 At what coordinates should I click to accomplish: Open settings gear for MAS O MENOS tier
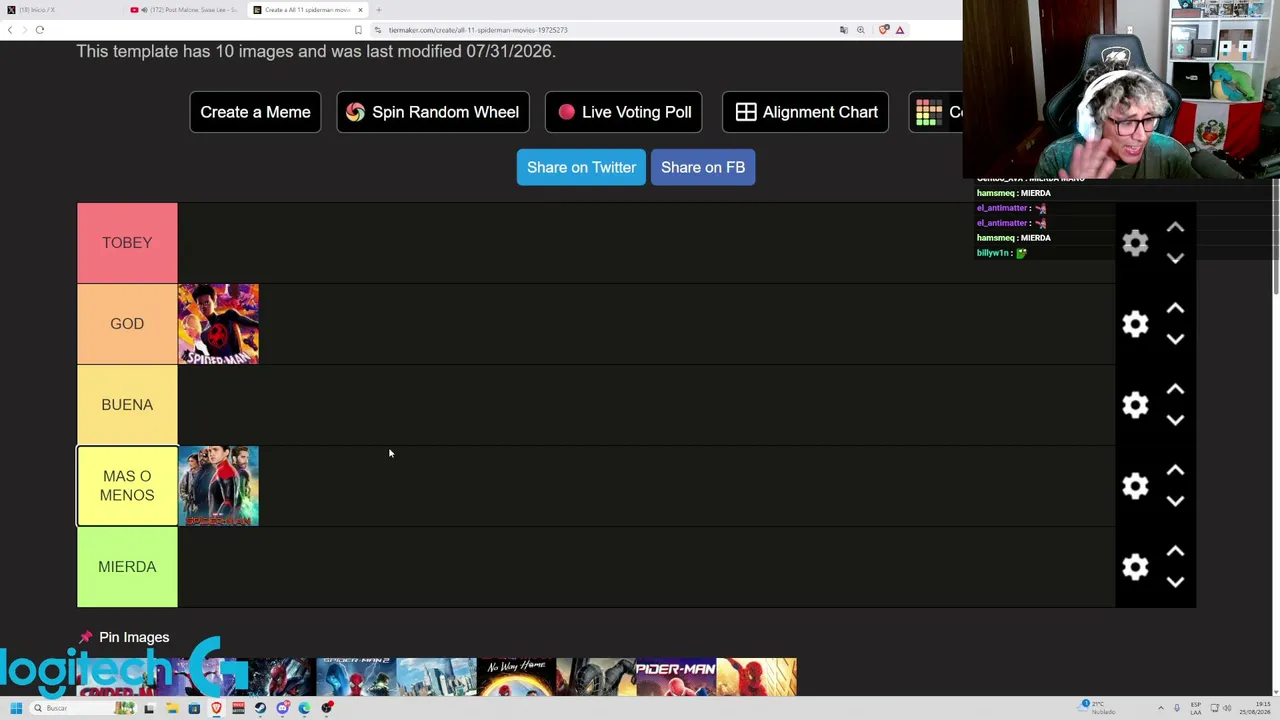1135,486
